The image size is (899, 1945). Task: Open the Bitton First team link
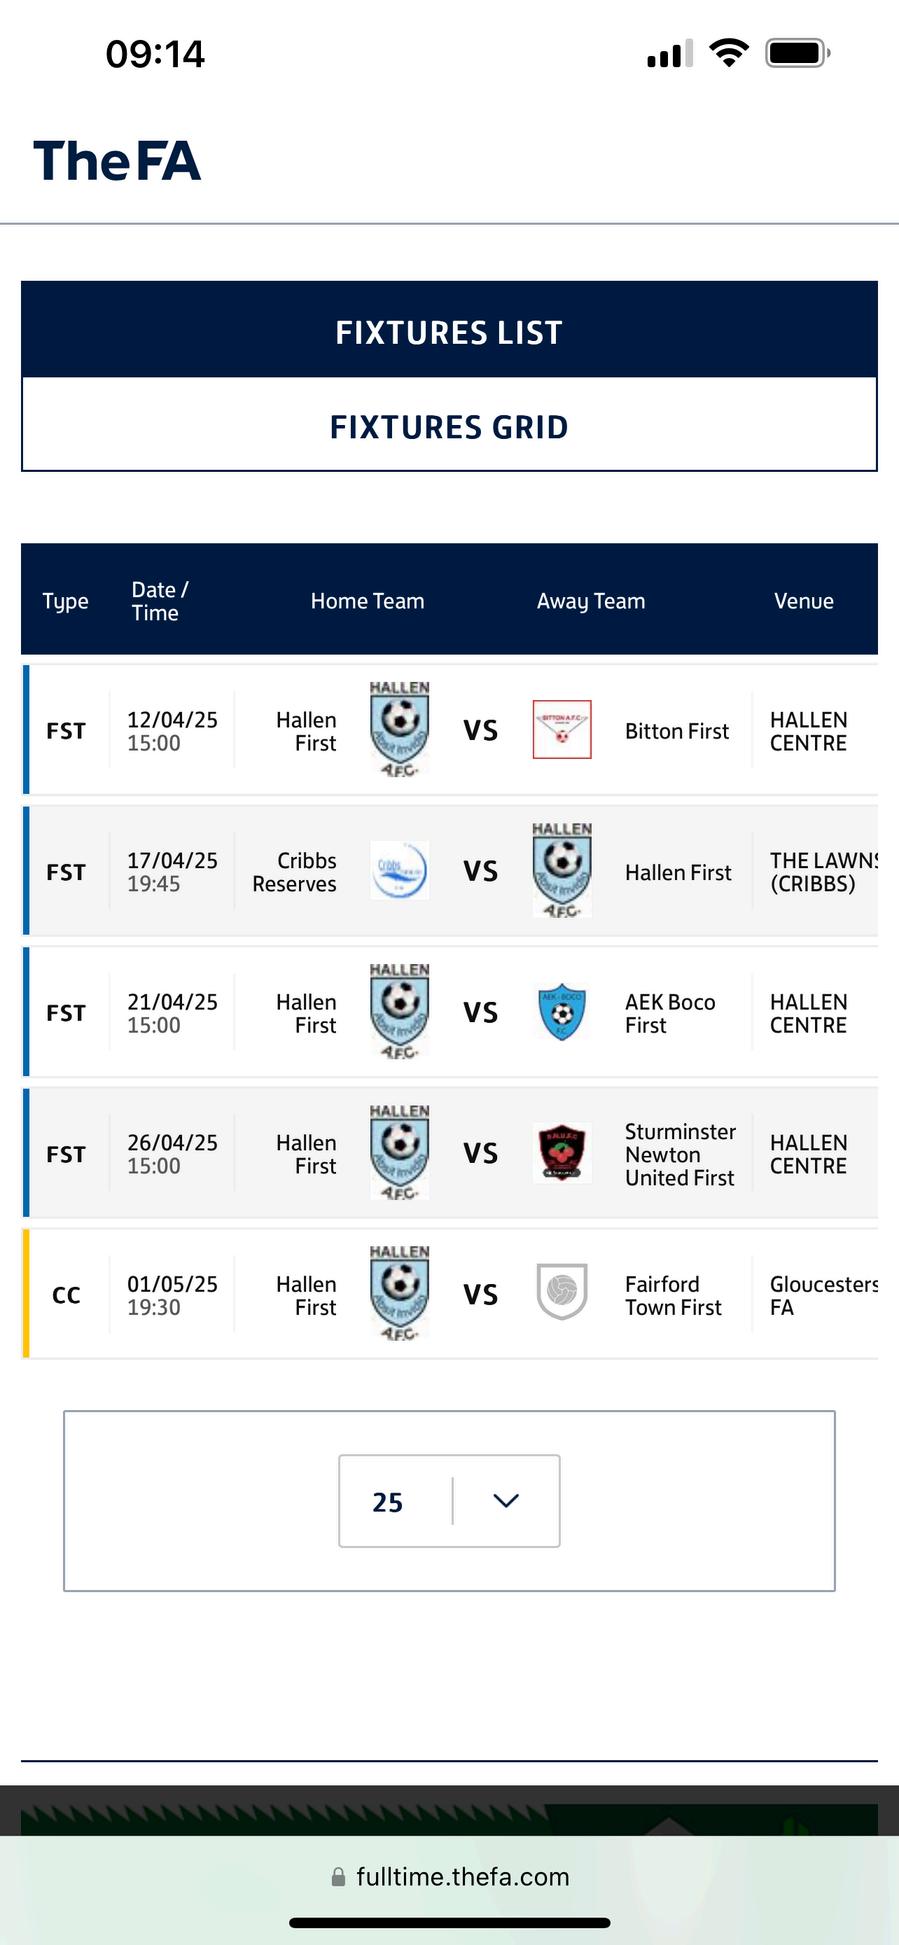(x=677, y=732)
